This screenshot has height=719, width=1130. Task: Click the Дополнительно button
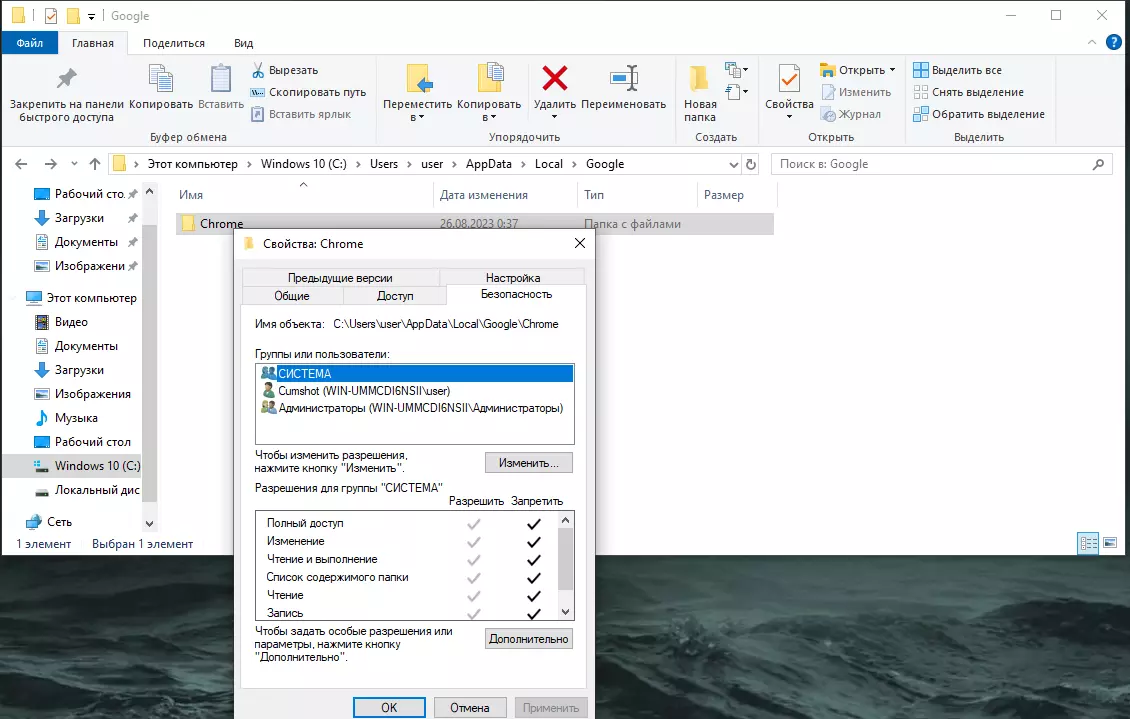tap(529, 639)
